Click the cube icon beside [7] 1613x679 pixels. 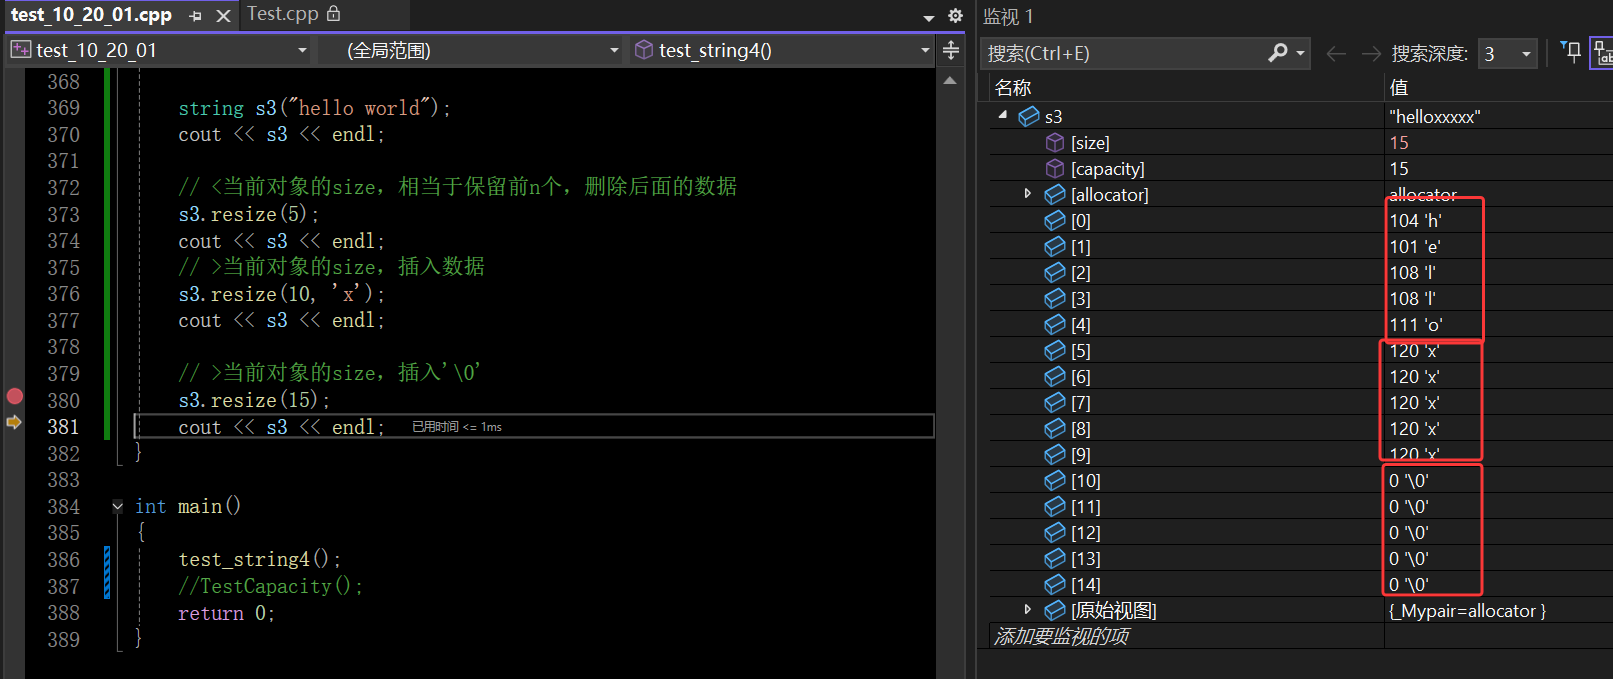click(x=1055, y=402)
